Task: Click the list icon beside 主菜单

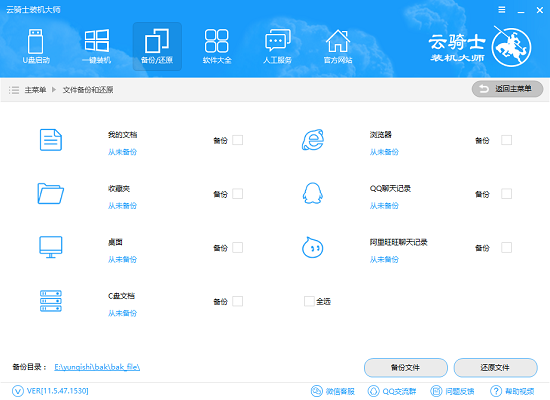Action: click(x=14, y=90)
